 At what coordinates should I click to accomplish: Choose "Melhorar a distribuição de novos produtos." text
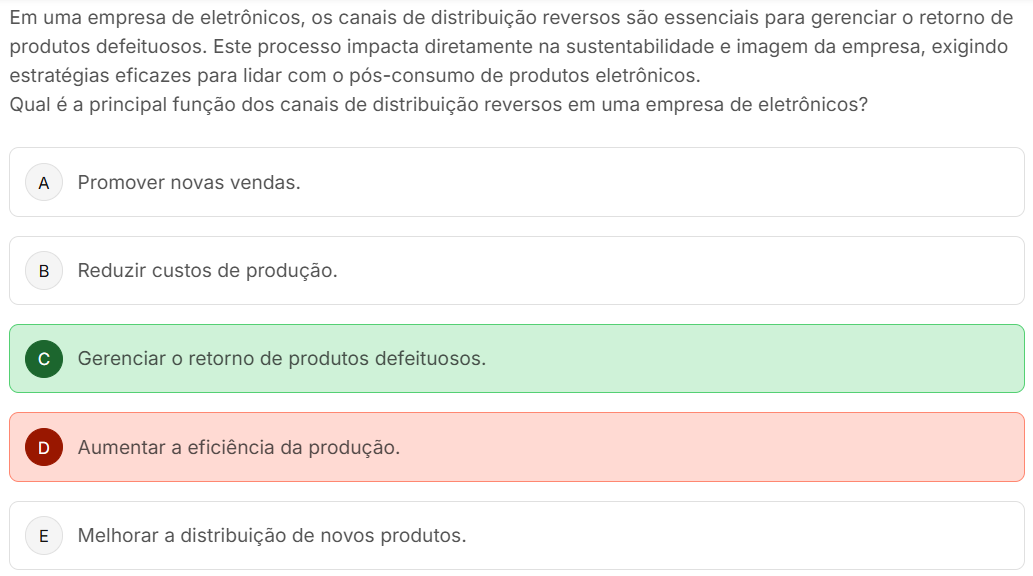pyautogui.click(x=271, y=536)
